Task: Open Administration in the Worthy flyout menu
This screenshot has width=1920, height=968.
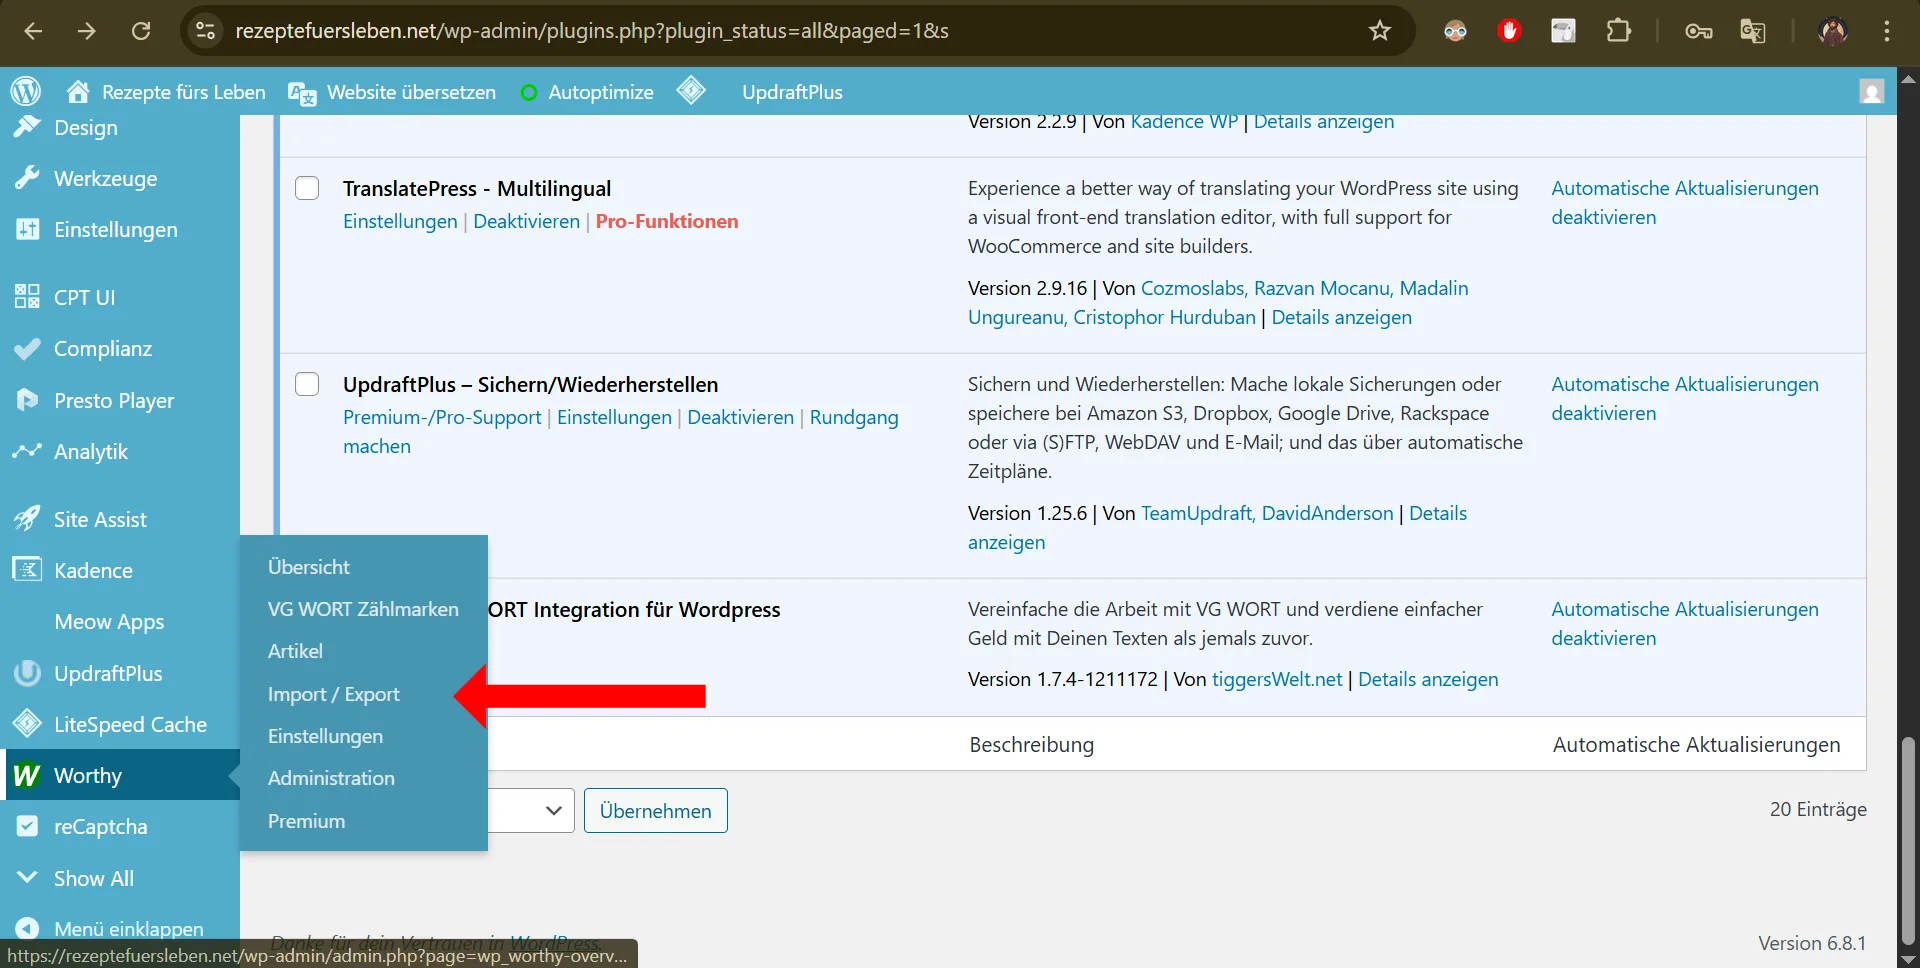Action: coord(331,778)
